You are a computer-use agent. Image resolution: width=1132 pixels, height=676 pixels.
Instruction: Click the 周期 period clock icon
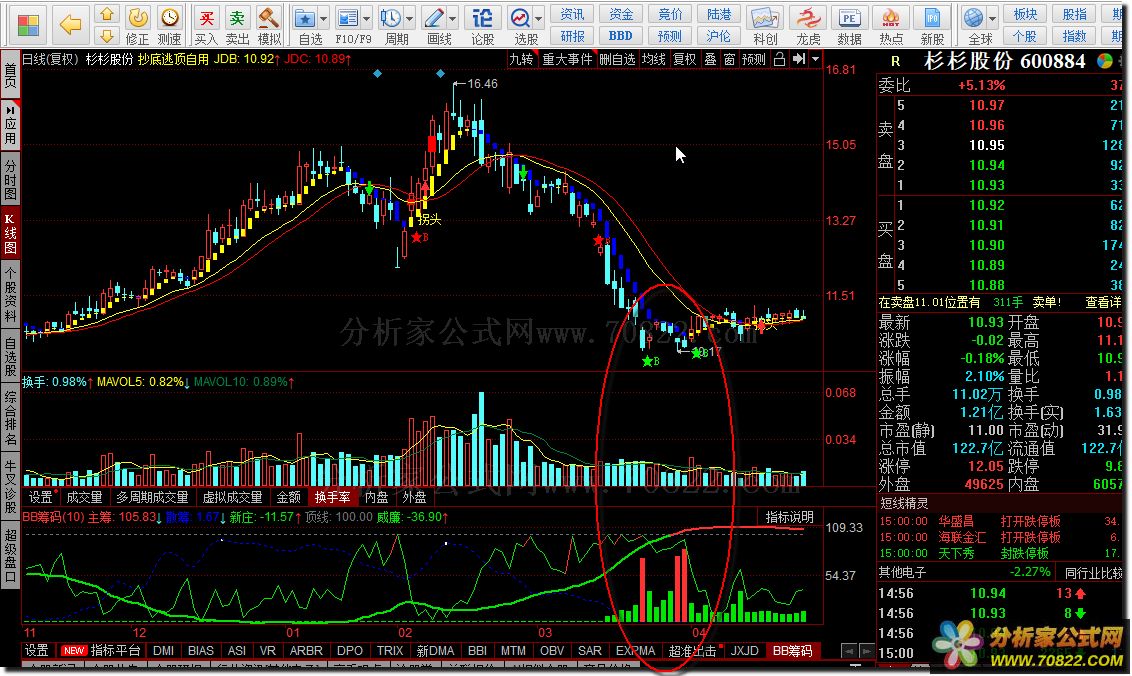coord(391,25)
